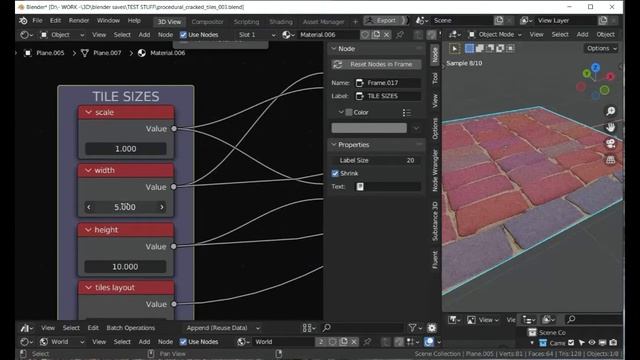This screenshot has height=360, width=640.
Task: Toggle Camera exclude checkbox in the outliner
Action: [571, 342]
